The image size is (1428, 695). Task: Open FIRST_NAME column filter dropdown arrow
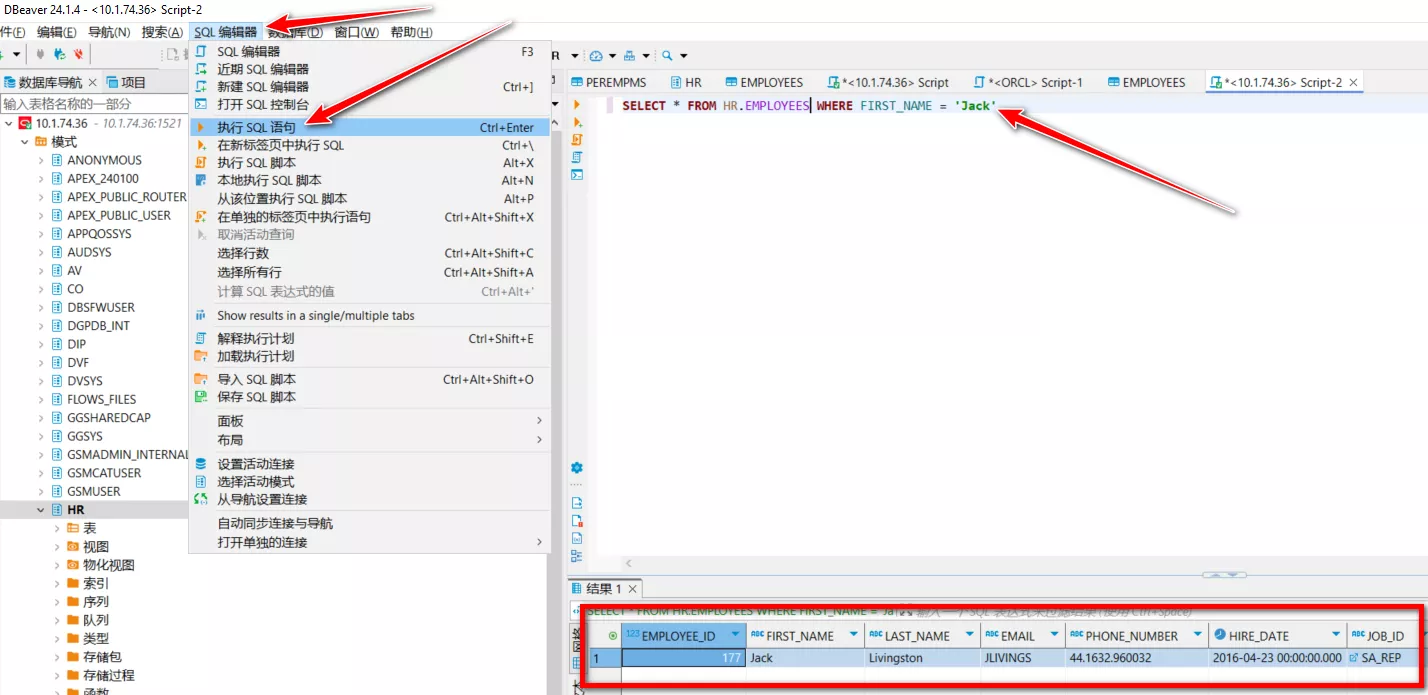click(854, 635)
